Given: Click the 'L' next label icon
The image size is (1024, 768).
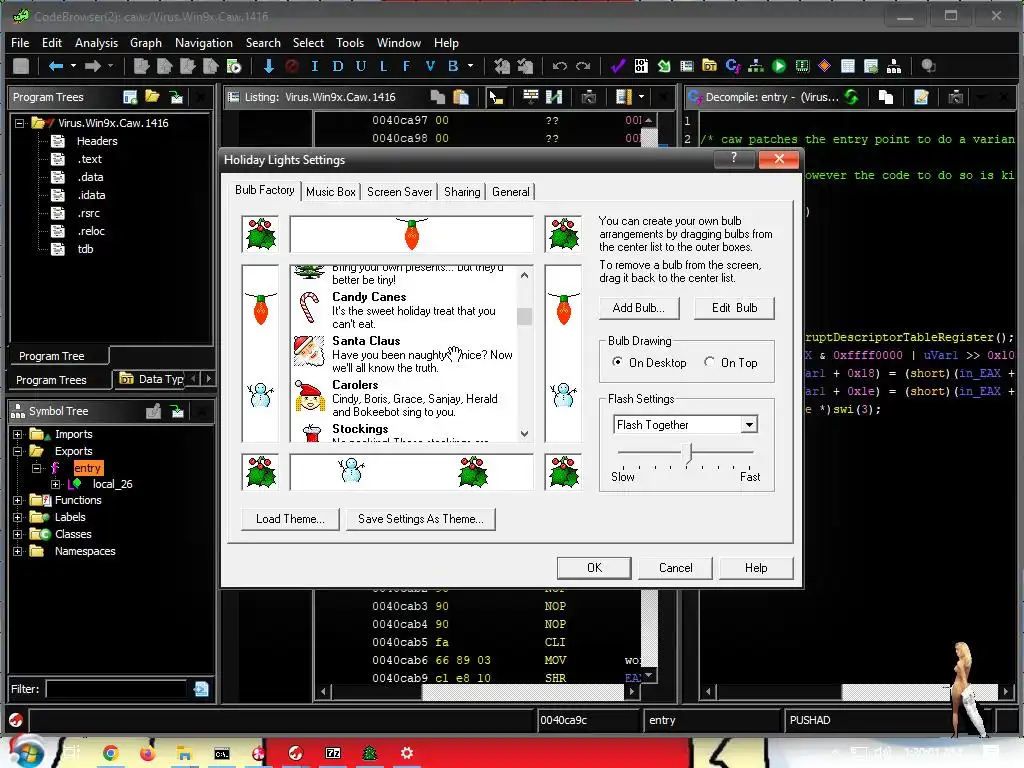Looking at the screenshot, I should click(x=383, y=66).
